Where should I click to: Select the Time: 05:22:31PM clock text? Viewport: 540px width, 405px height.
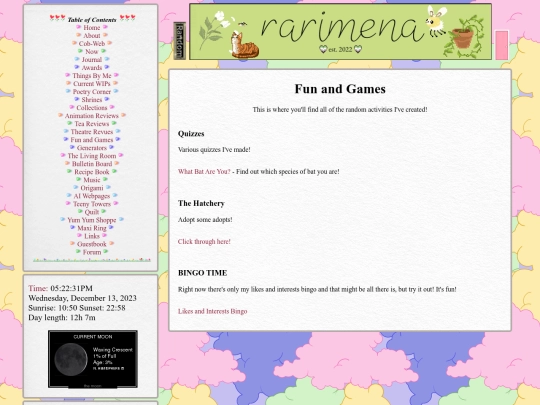(x=60, y=288)
